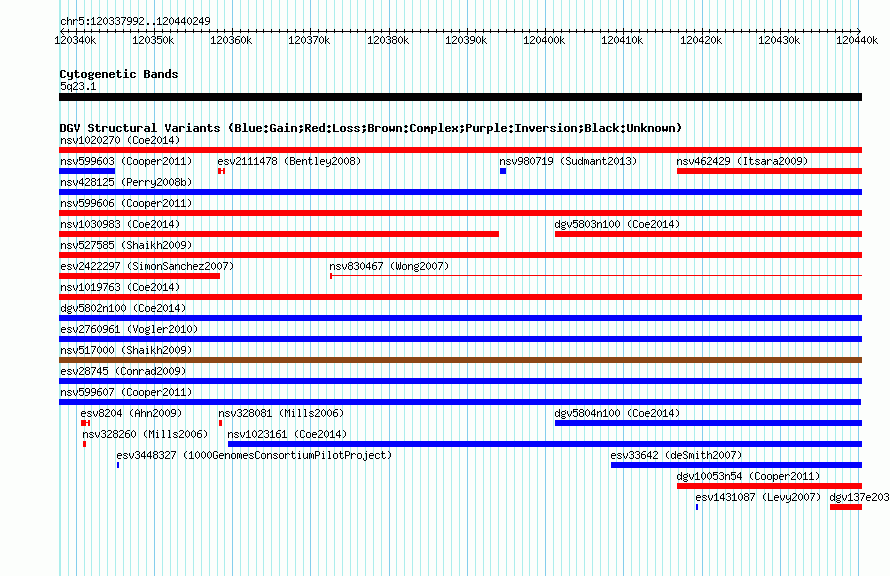Viewport: 890px width, 576px height.
Task: Open esv3448327 (1000GenomesConsortiumPilotProject) label
Action: coord(254,455)
